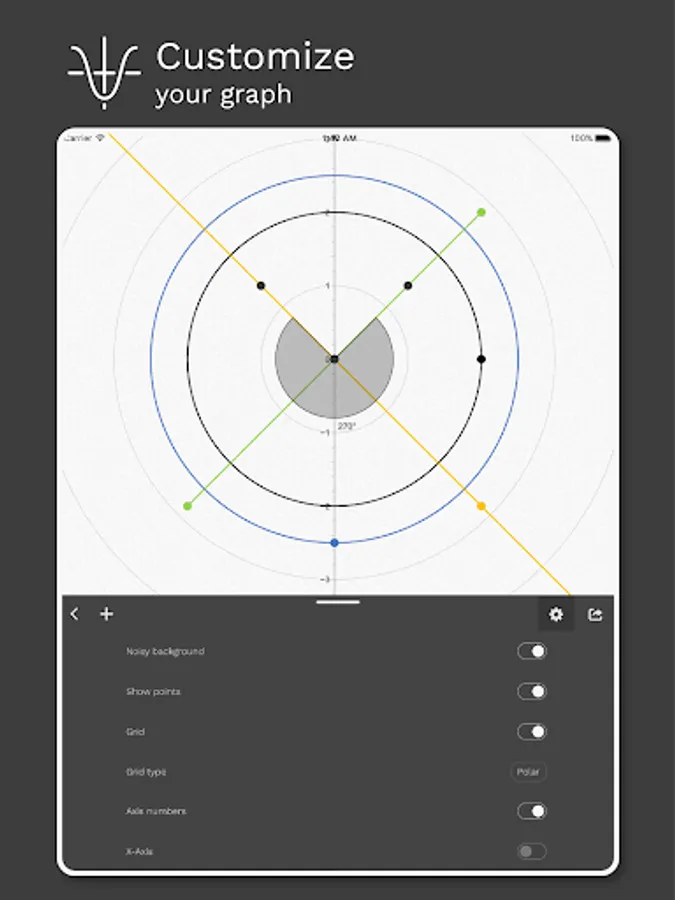Image resolution: width=675 pixels, height=900 pixels.
Task: Click the "−3" axis number
Action: [325, 579]
